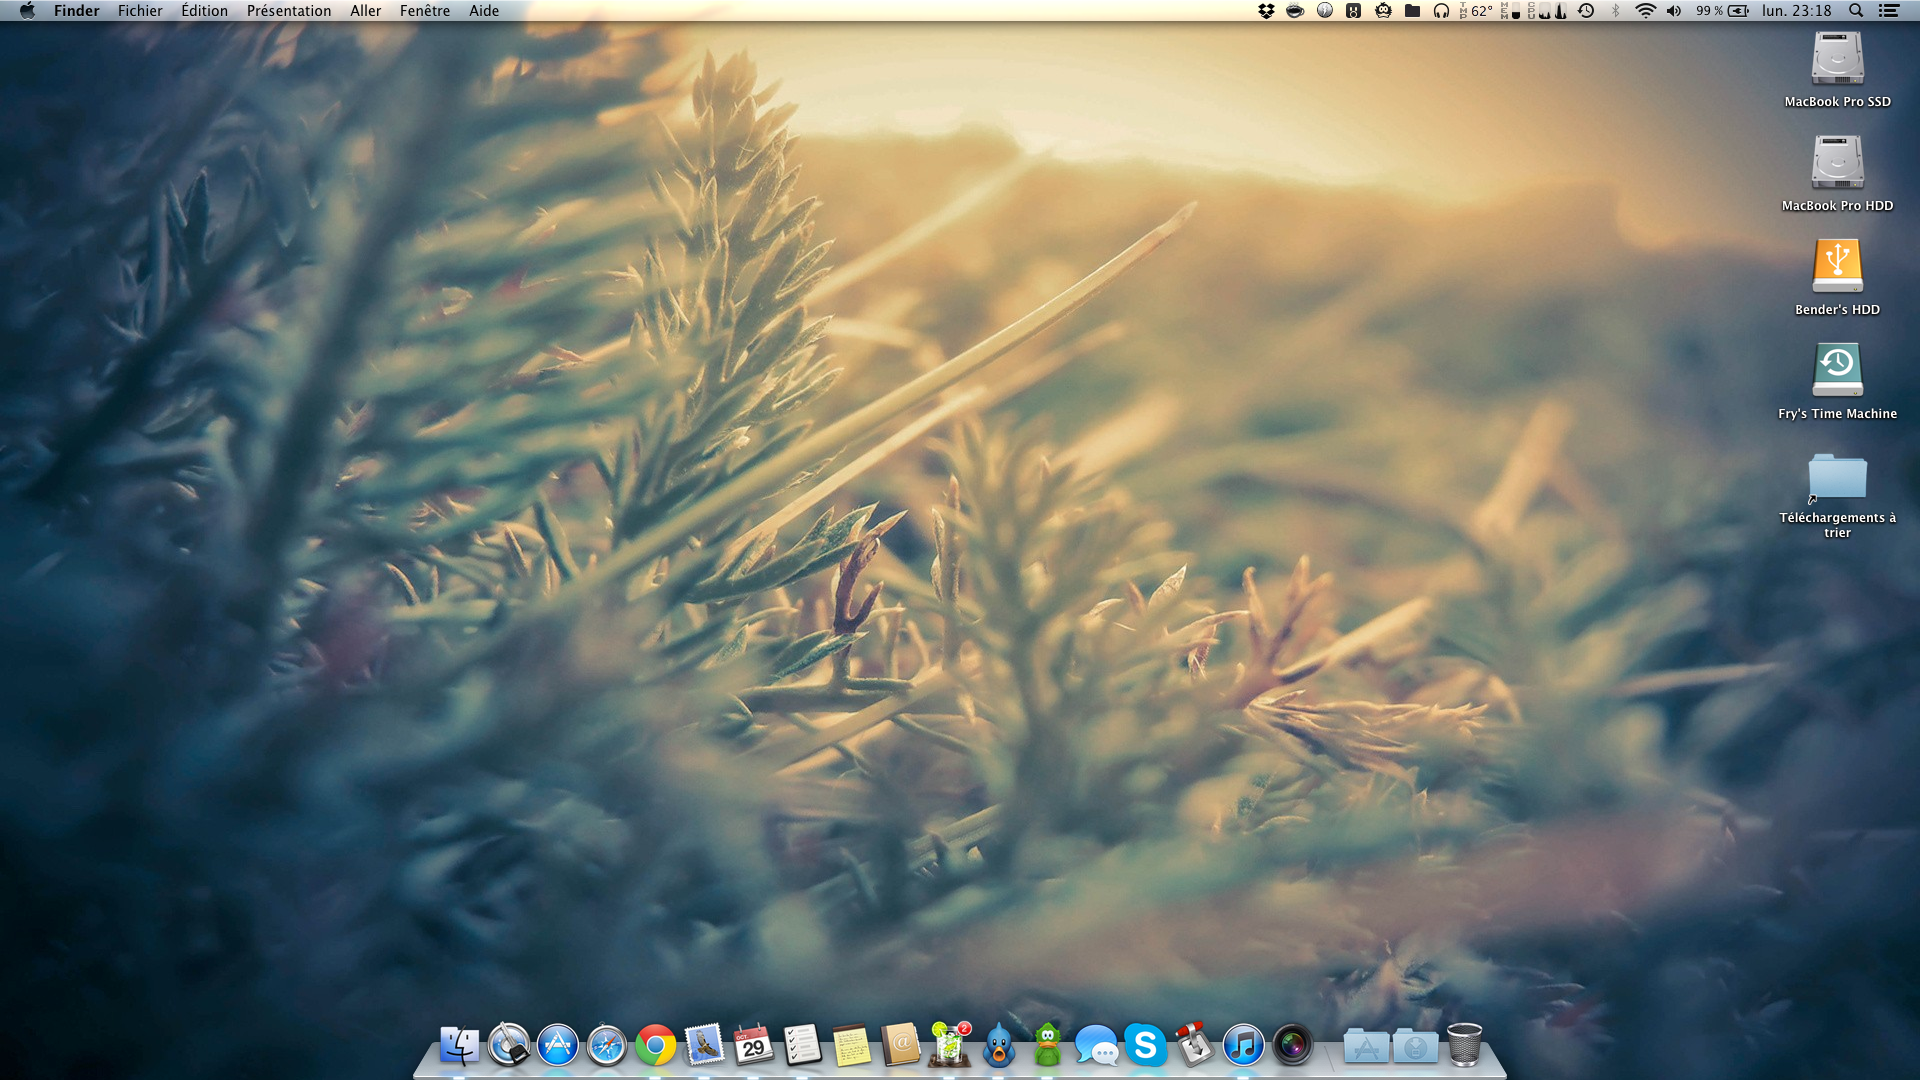Launch Skype from the Dock
The height and width of the screenshot is (1080, 1920).
1145,1045
